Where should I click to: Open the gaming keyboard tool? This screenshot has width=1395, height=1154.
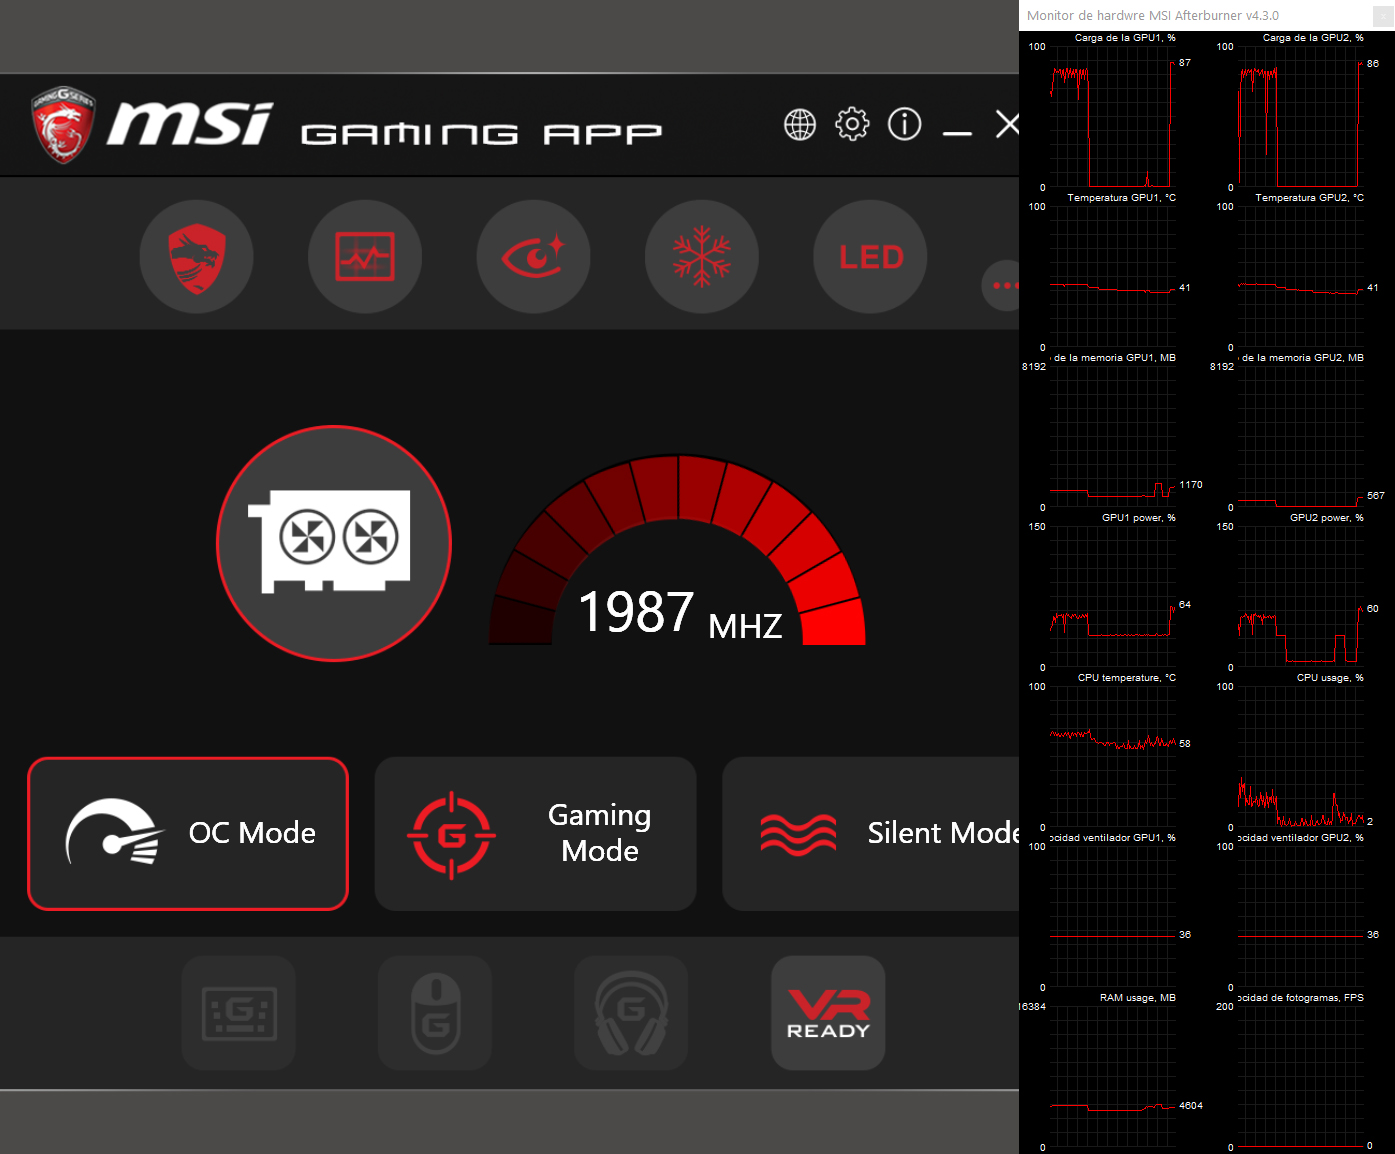pos(239,1013)
